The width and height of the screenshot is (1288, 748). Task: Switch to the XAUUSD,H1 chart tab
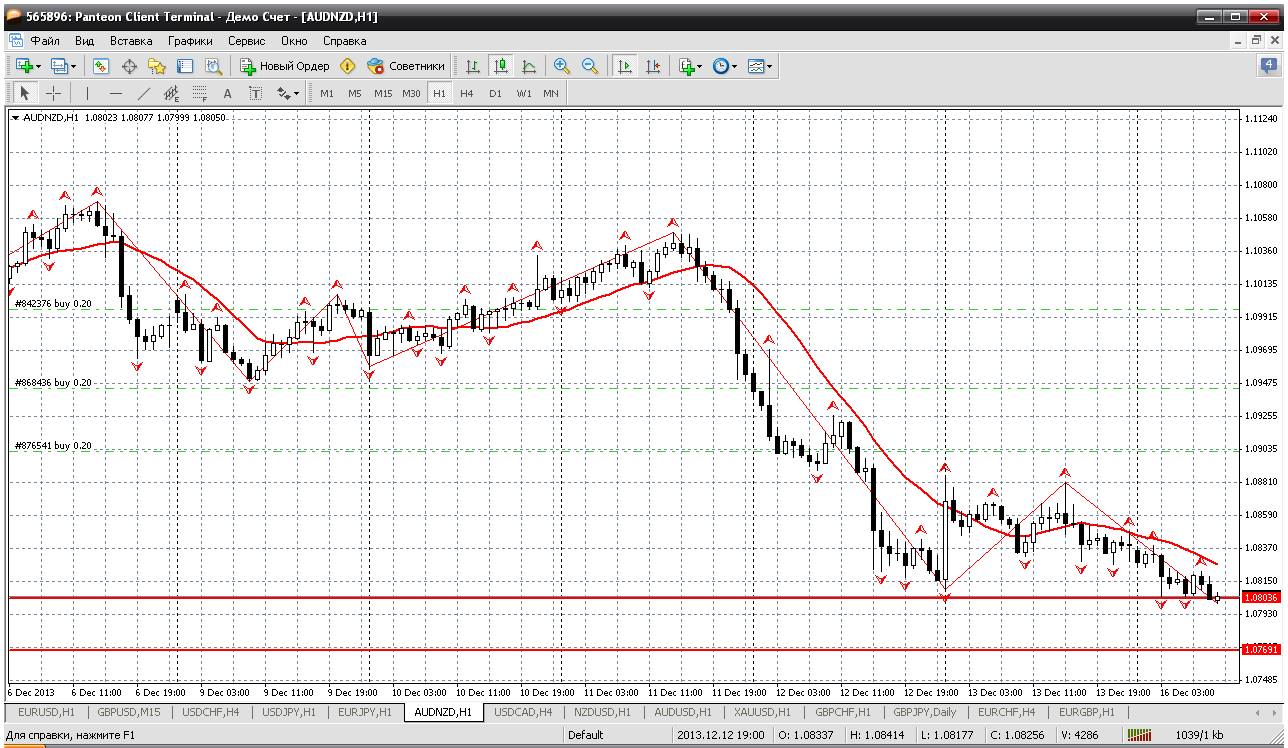(x=761, y=712)
